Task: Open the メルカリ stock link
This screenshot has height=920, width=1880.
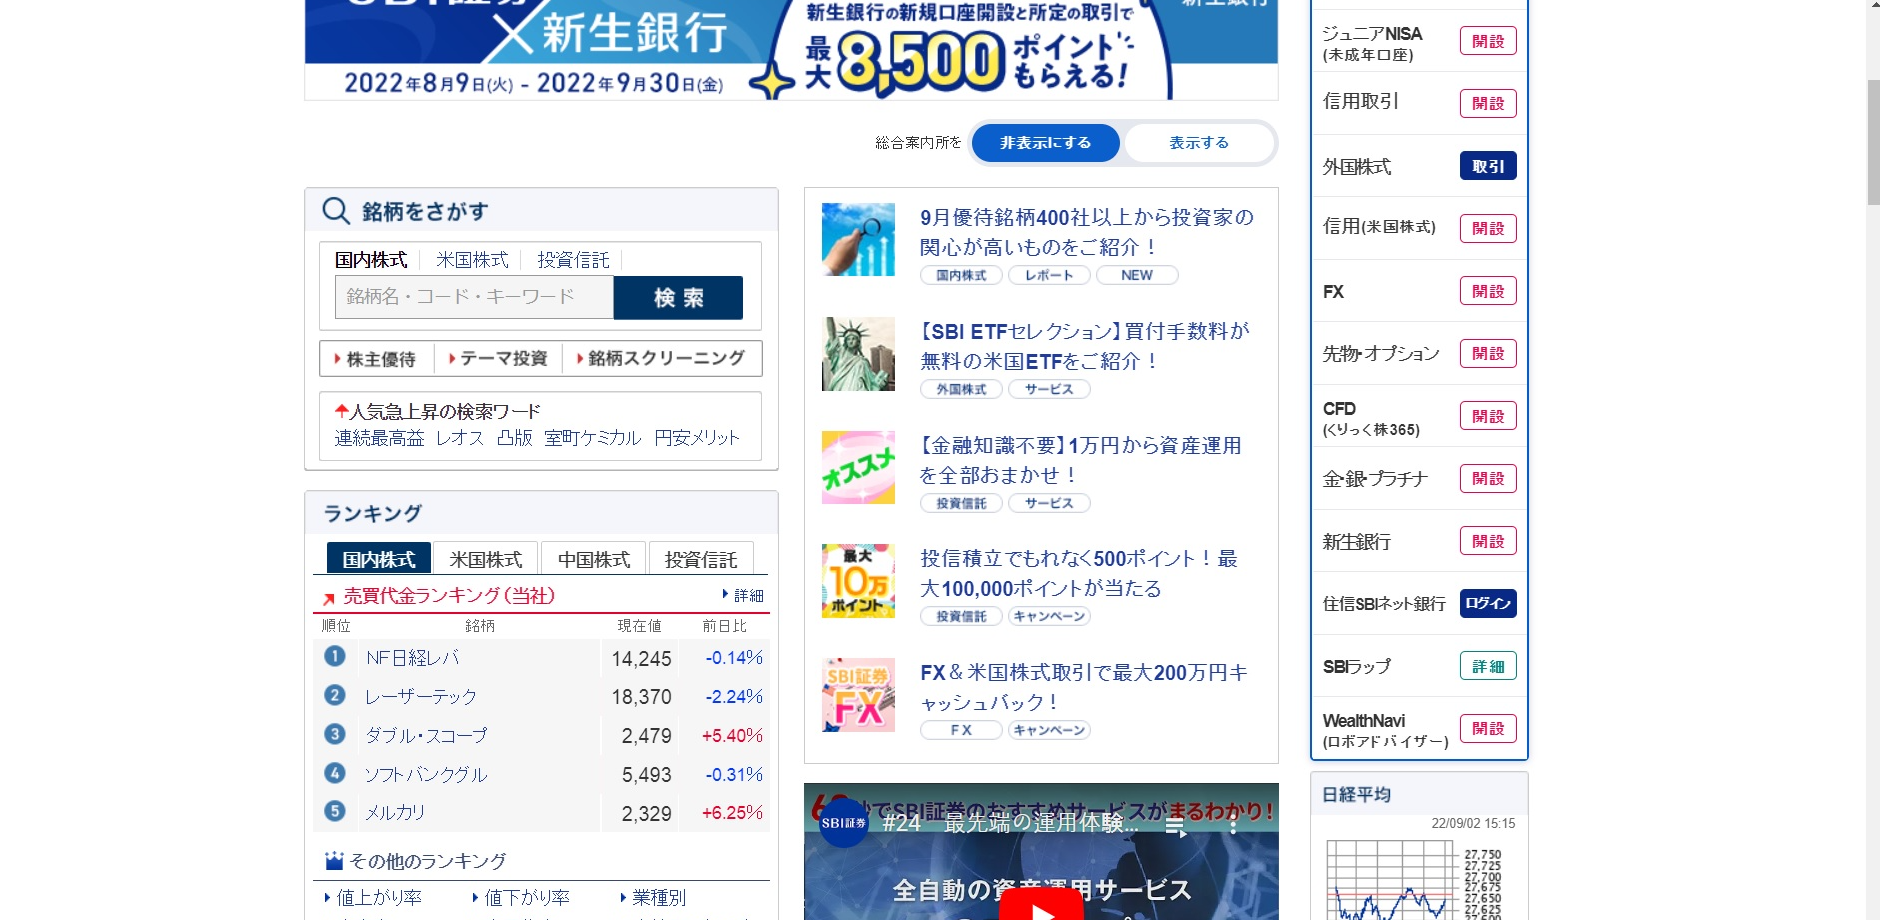Action: pyautogui.click(x=395, y=812)
